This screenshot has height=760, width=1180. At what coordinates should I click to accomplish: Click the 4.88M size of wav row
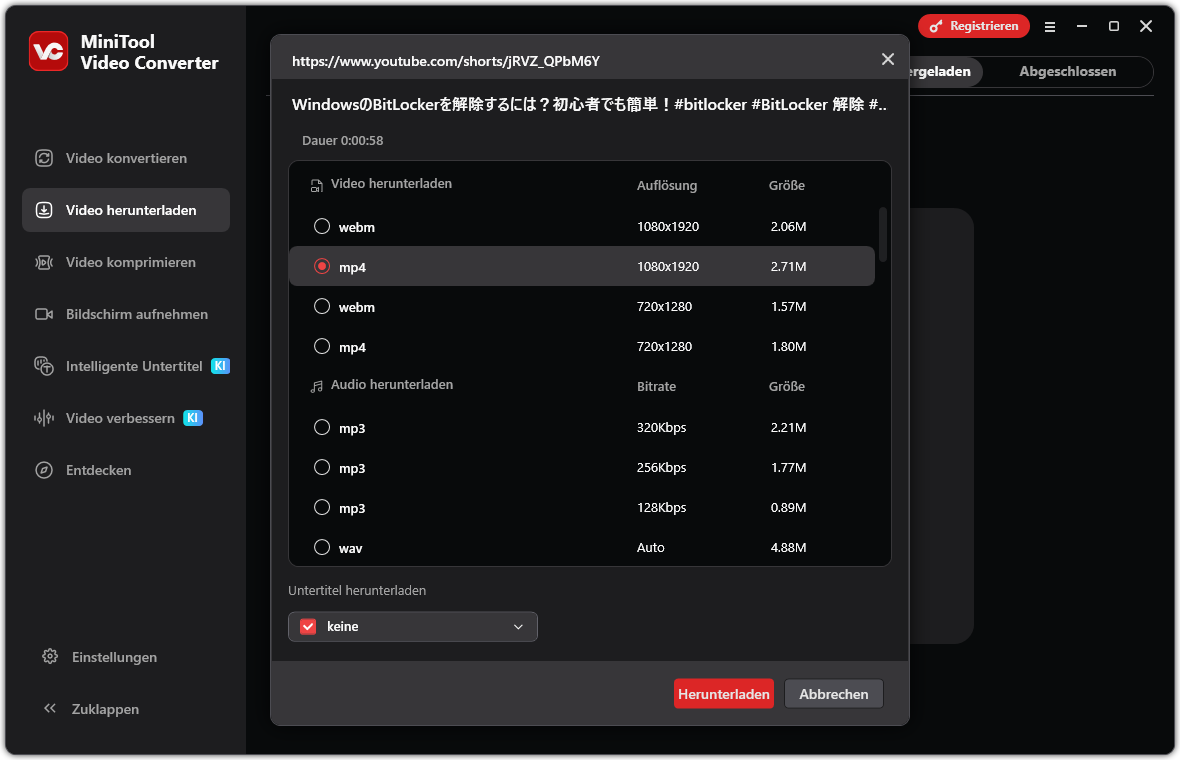click(x=788, y=548)
